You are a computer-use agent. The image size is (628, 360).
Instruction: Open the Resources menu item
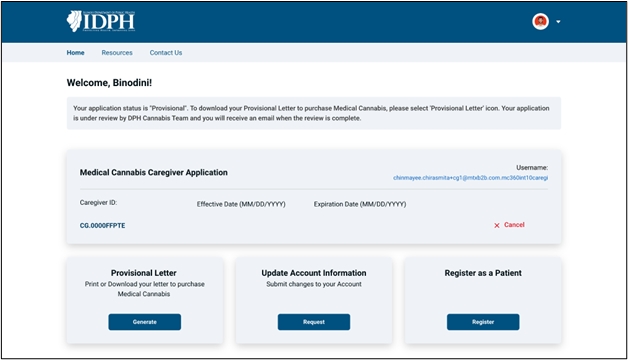pyautogui.click(x=117, y=52)
